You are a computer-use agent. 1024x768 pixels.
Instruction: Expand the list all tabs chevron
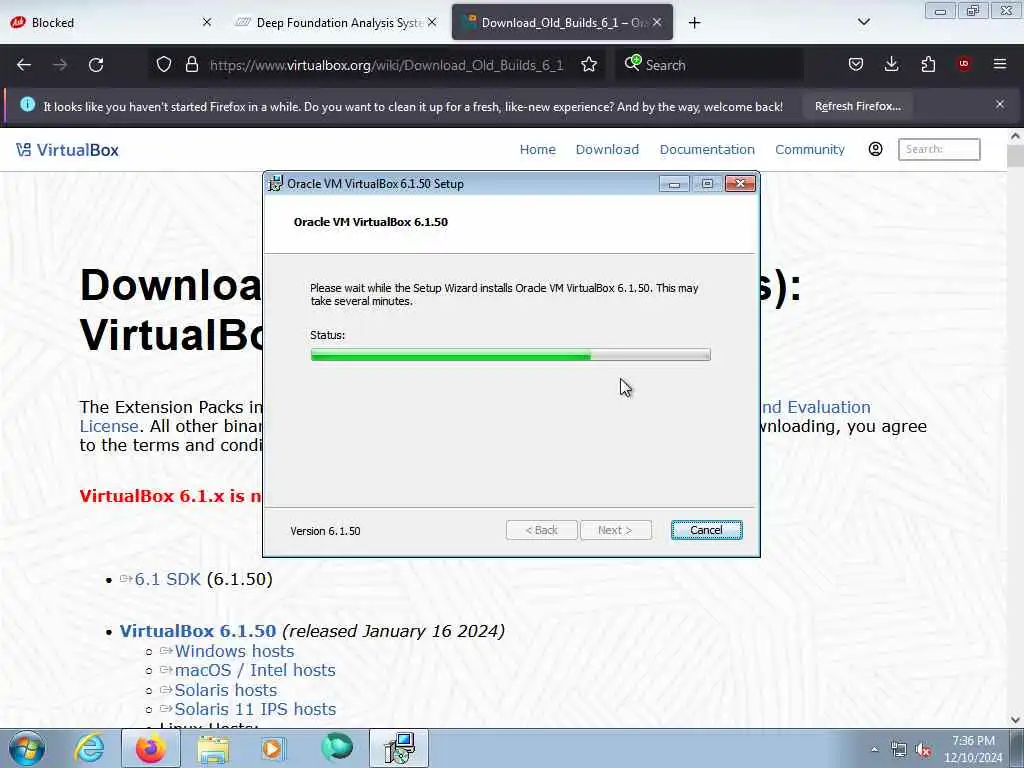(x=863, y=22)
